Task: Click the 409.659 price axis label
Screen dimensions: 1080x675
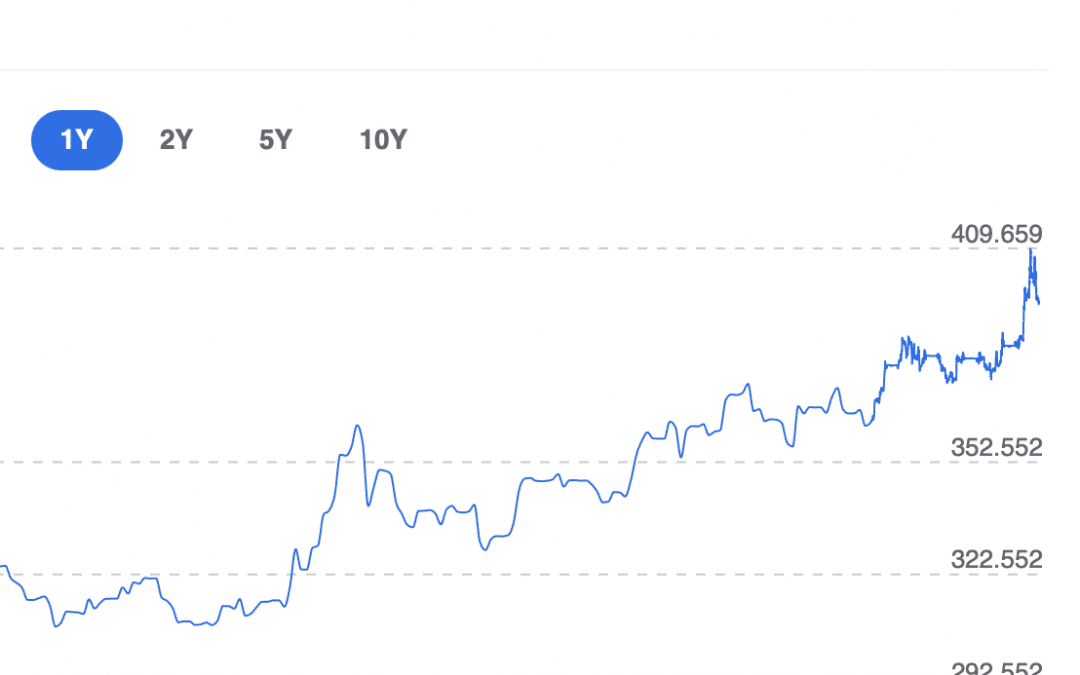Action: click(x=996, y=235)
